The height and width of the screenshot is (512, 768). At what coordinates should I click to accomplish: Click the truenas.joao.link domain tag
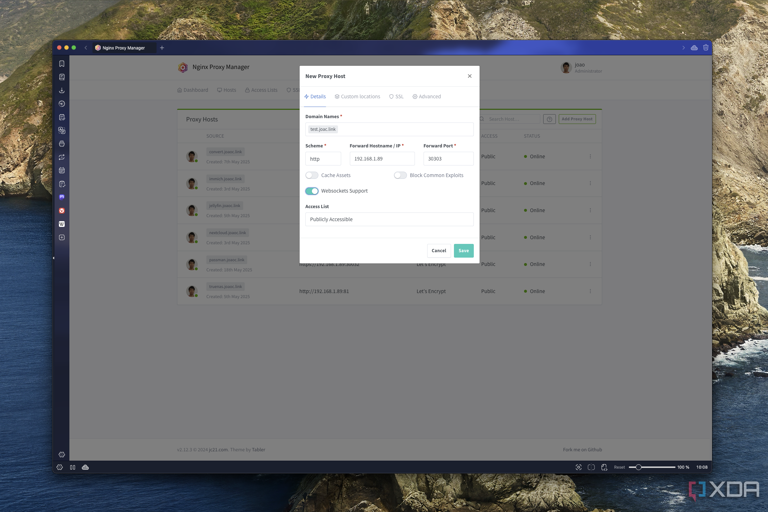(225, 287)
